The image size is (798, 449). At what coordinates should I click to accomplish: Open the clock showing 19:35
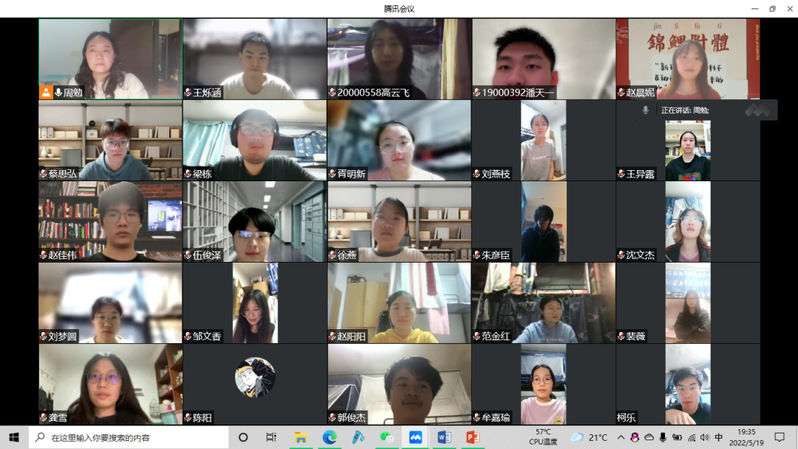click(x=746, y=437)
